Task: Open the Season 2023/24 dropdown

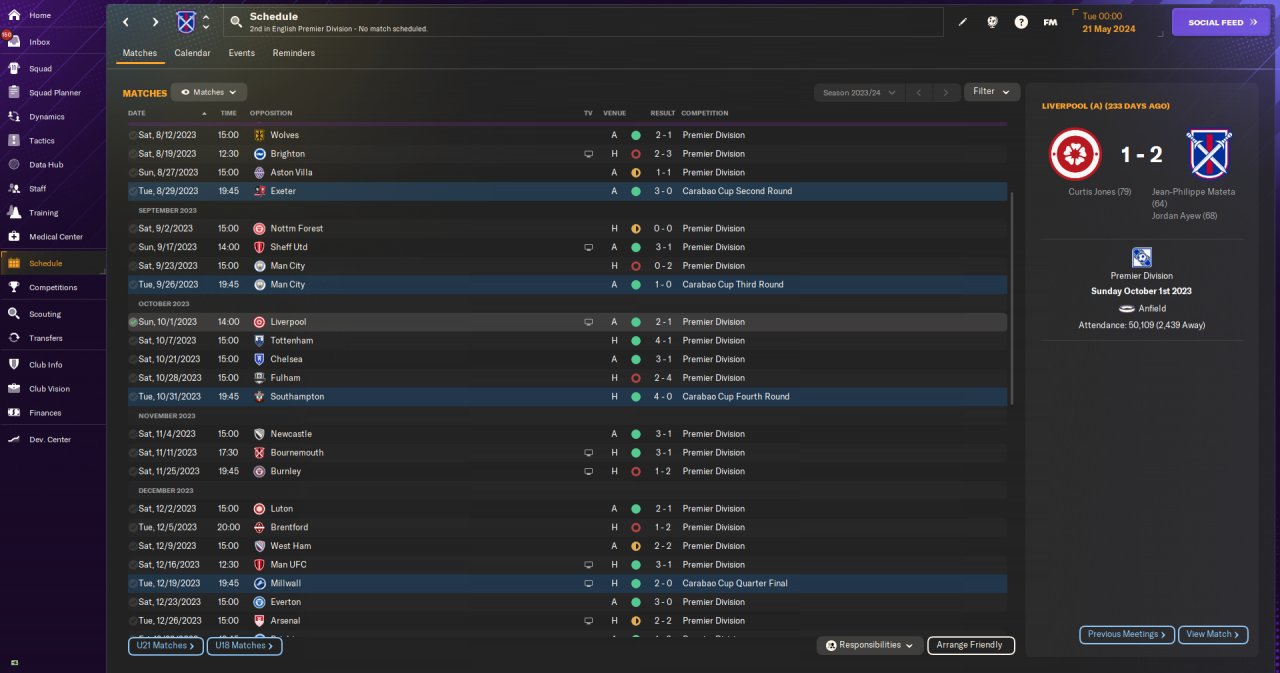Action: pyautogui.click(x=858, y=92)
